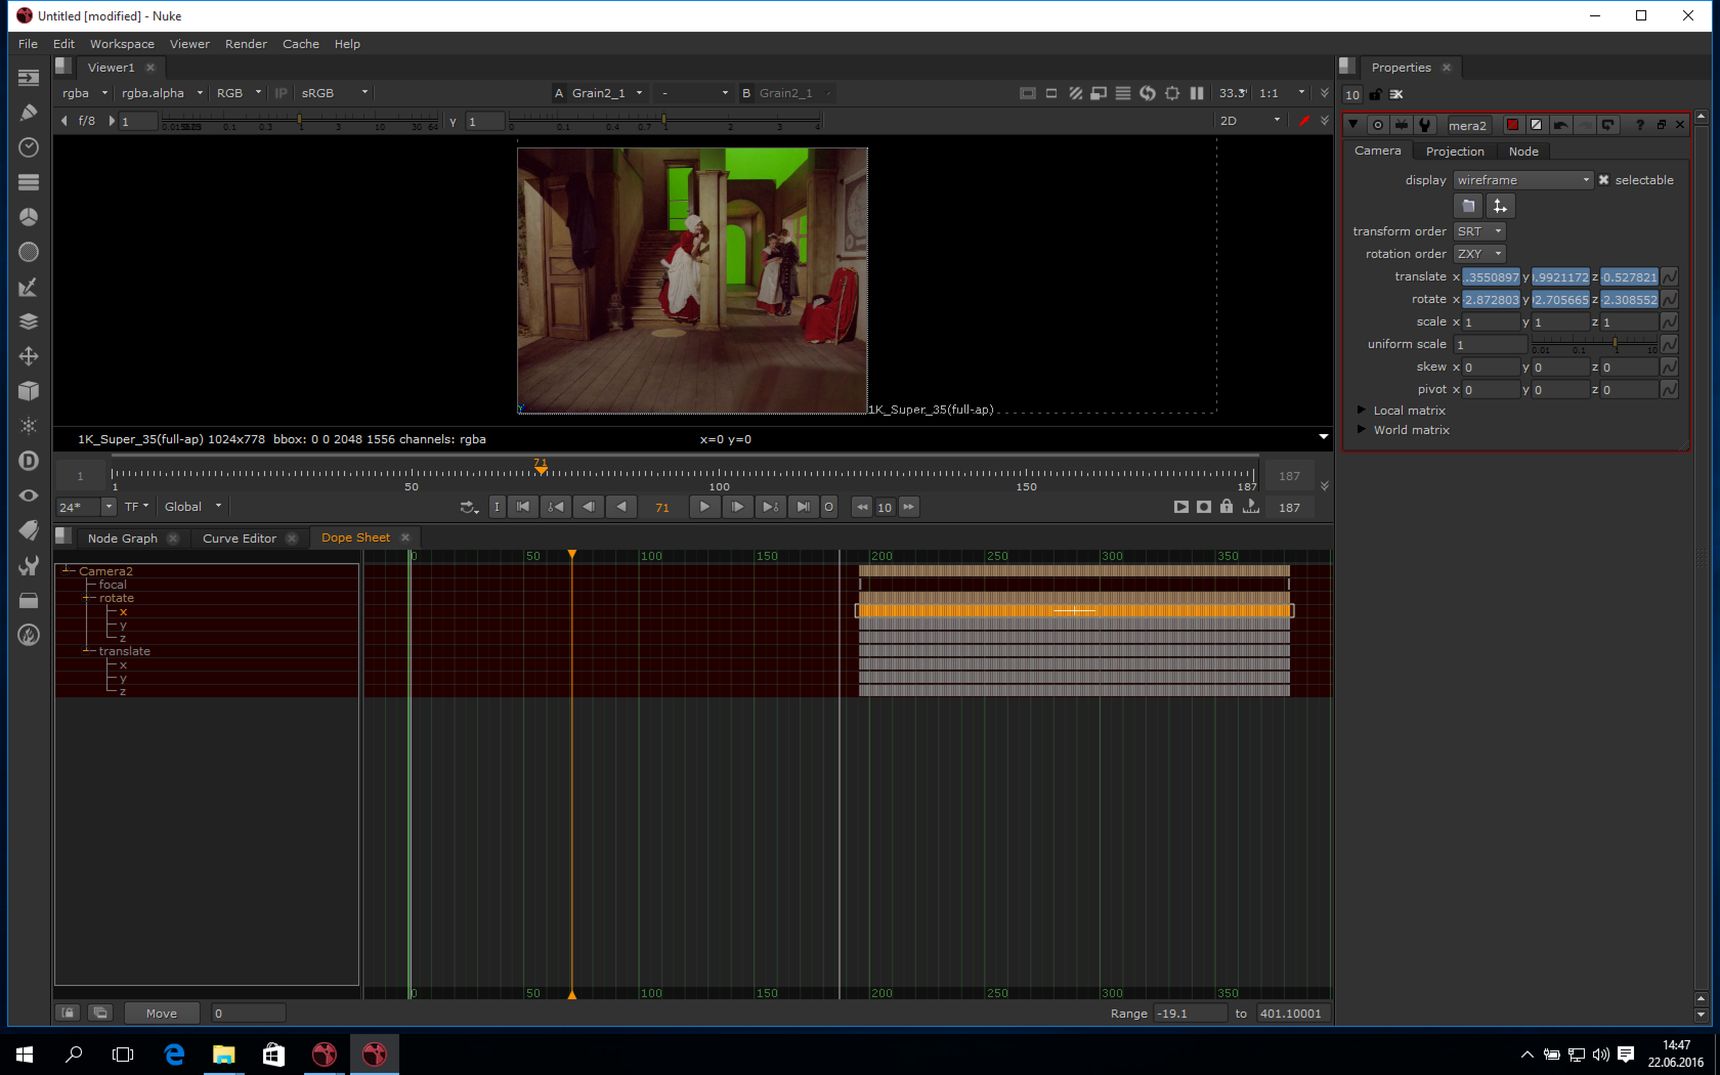Open the RGB display dropdown
Screen dimensions: 1720x1075
coord(239,93)
